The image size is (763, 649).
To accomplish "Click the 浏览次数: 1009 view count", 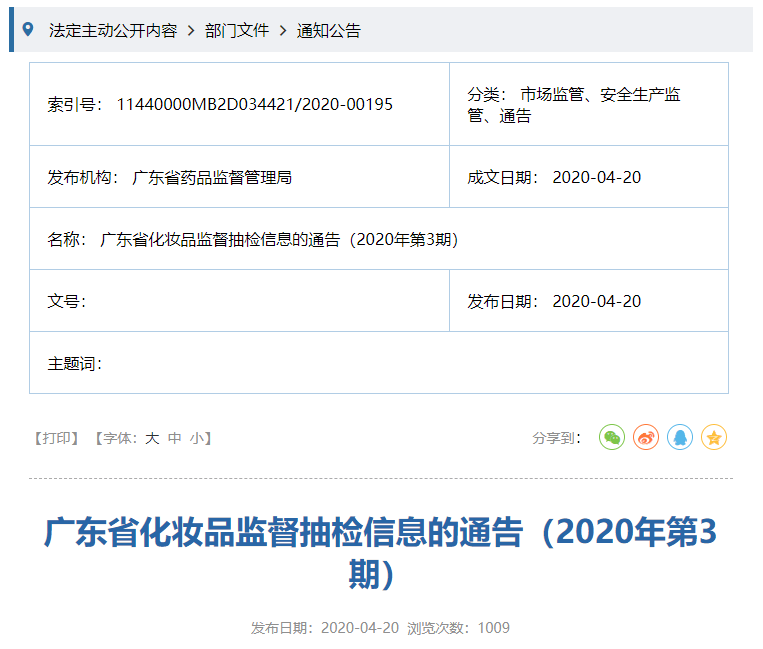I will tap(458, 628).
